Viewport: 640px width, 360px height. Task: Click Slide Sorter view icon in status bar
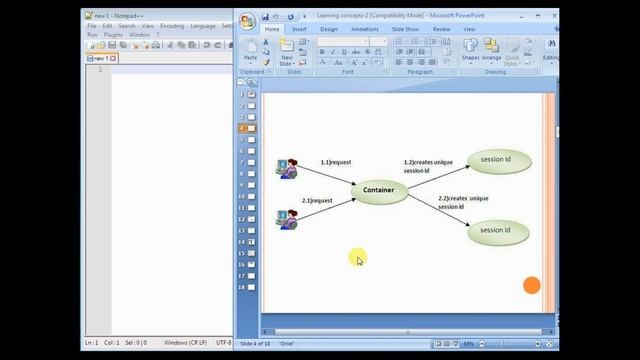pyautogui.click(x=447, y=344)
